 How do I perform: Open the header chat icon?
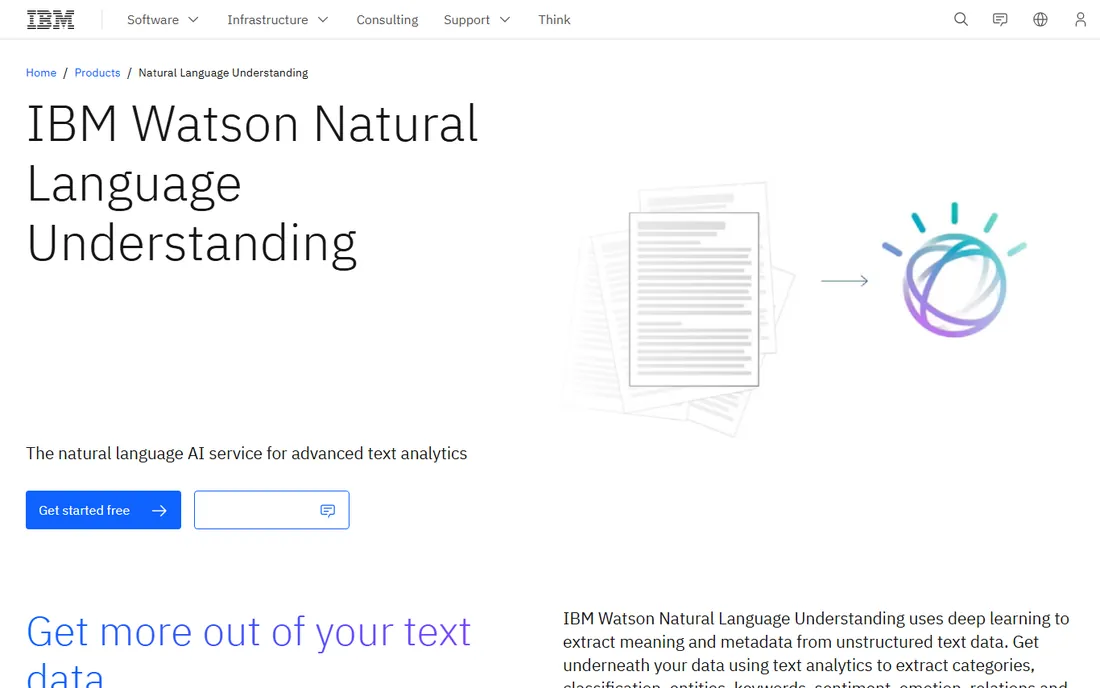pyautogui.click(x=1000, y=20)
